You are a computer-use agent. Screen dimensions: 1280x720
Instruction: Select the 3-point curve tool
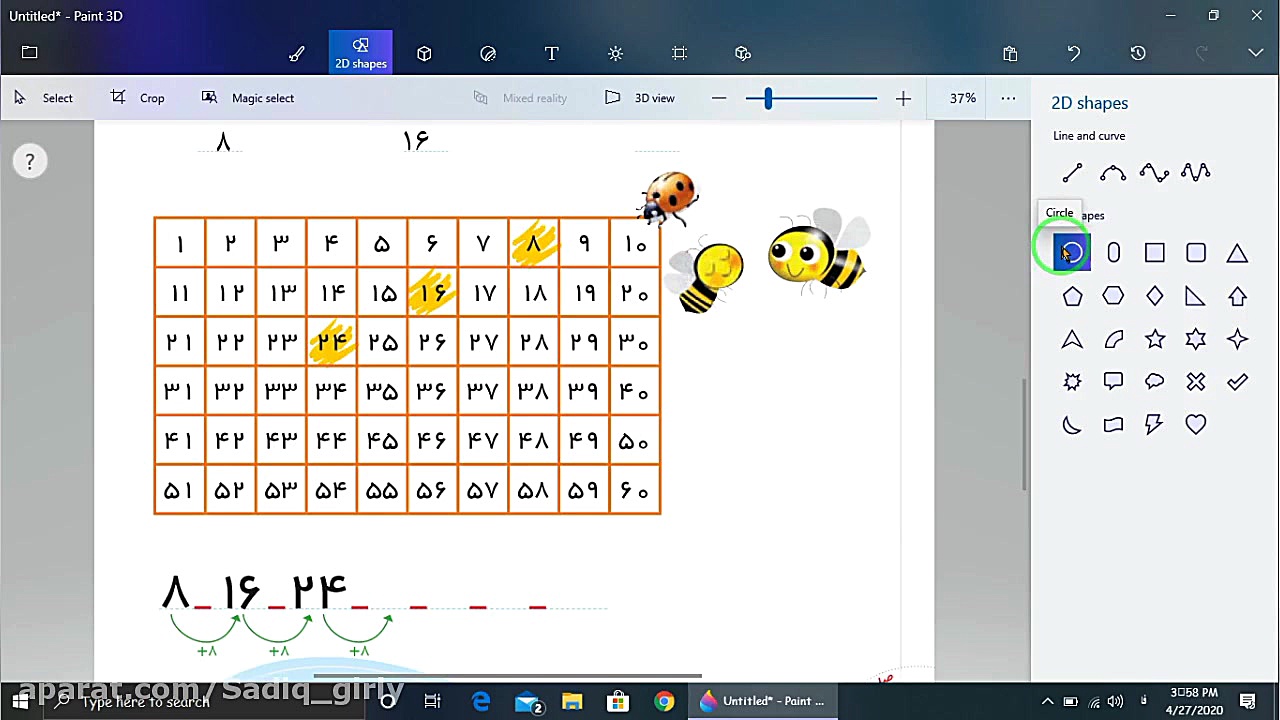click(1113, 173)
